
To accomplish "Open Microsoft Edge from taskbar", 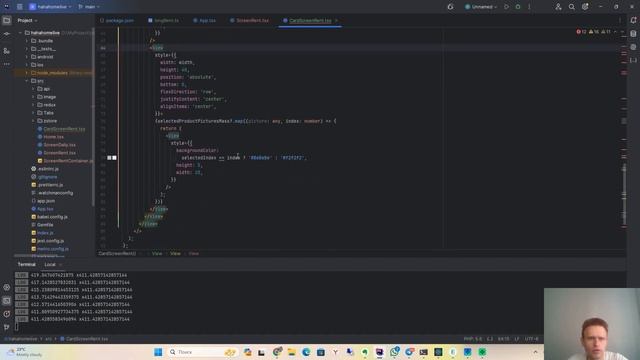I will (x=306, y=352).
